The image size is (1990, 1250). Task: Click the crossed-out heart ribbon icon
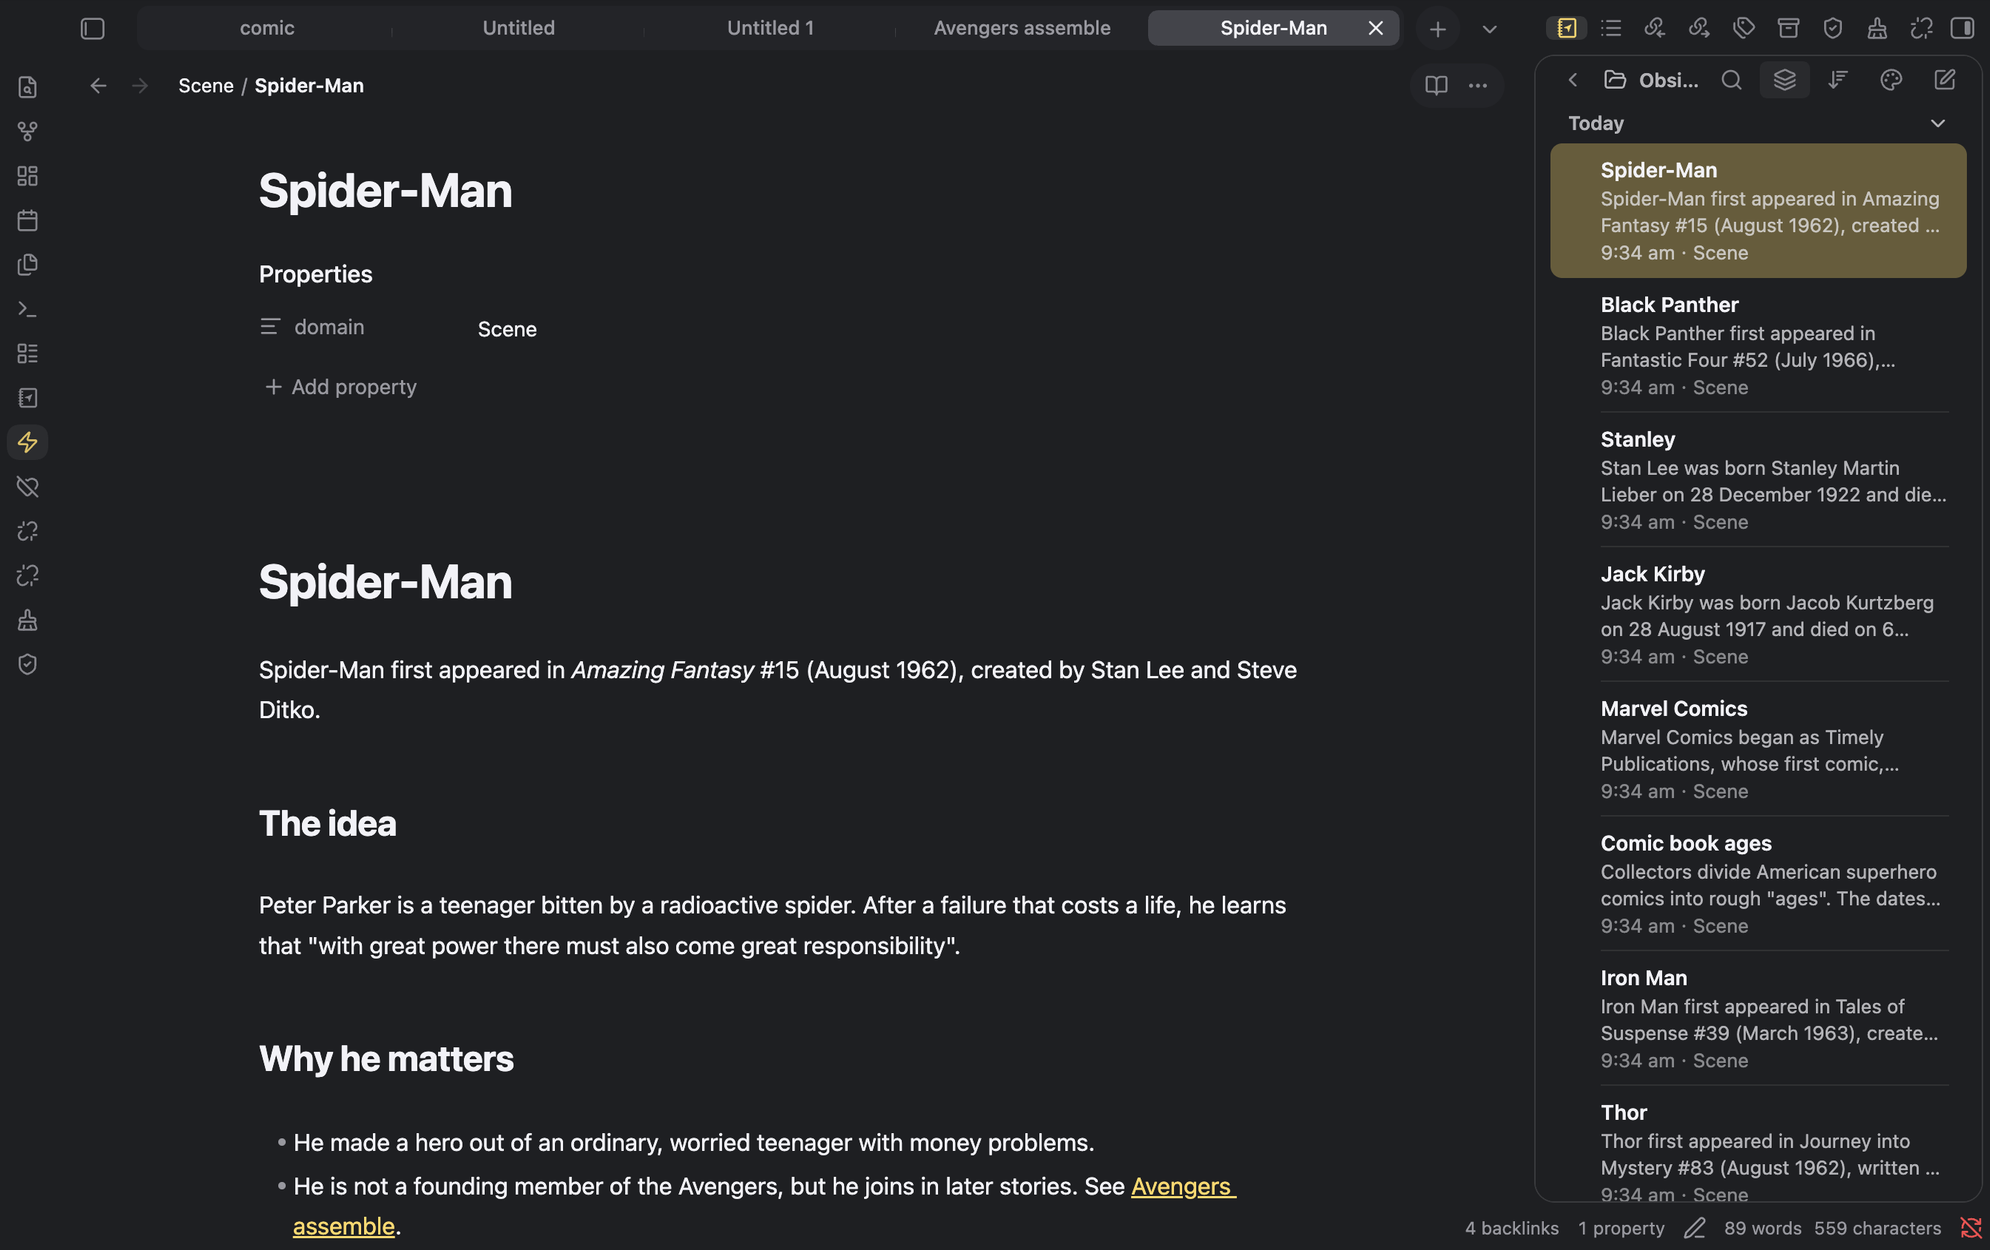pyautogui.click(x=28, y=487)
